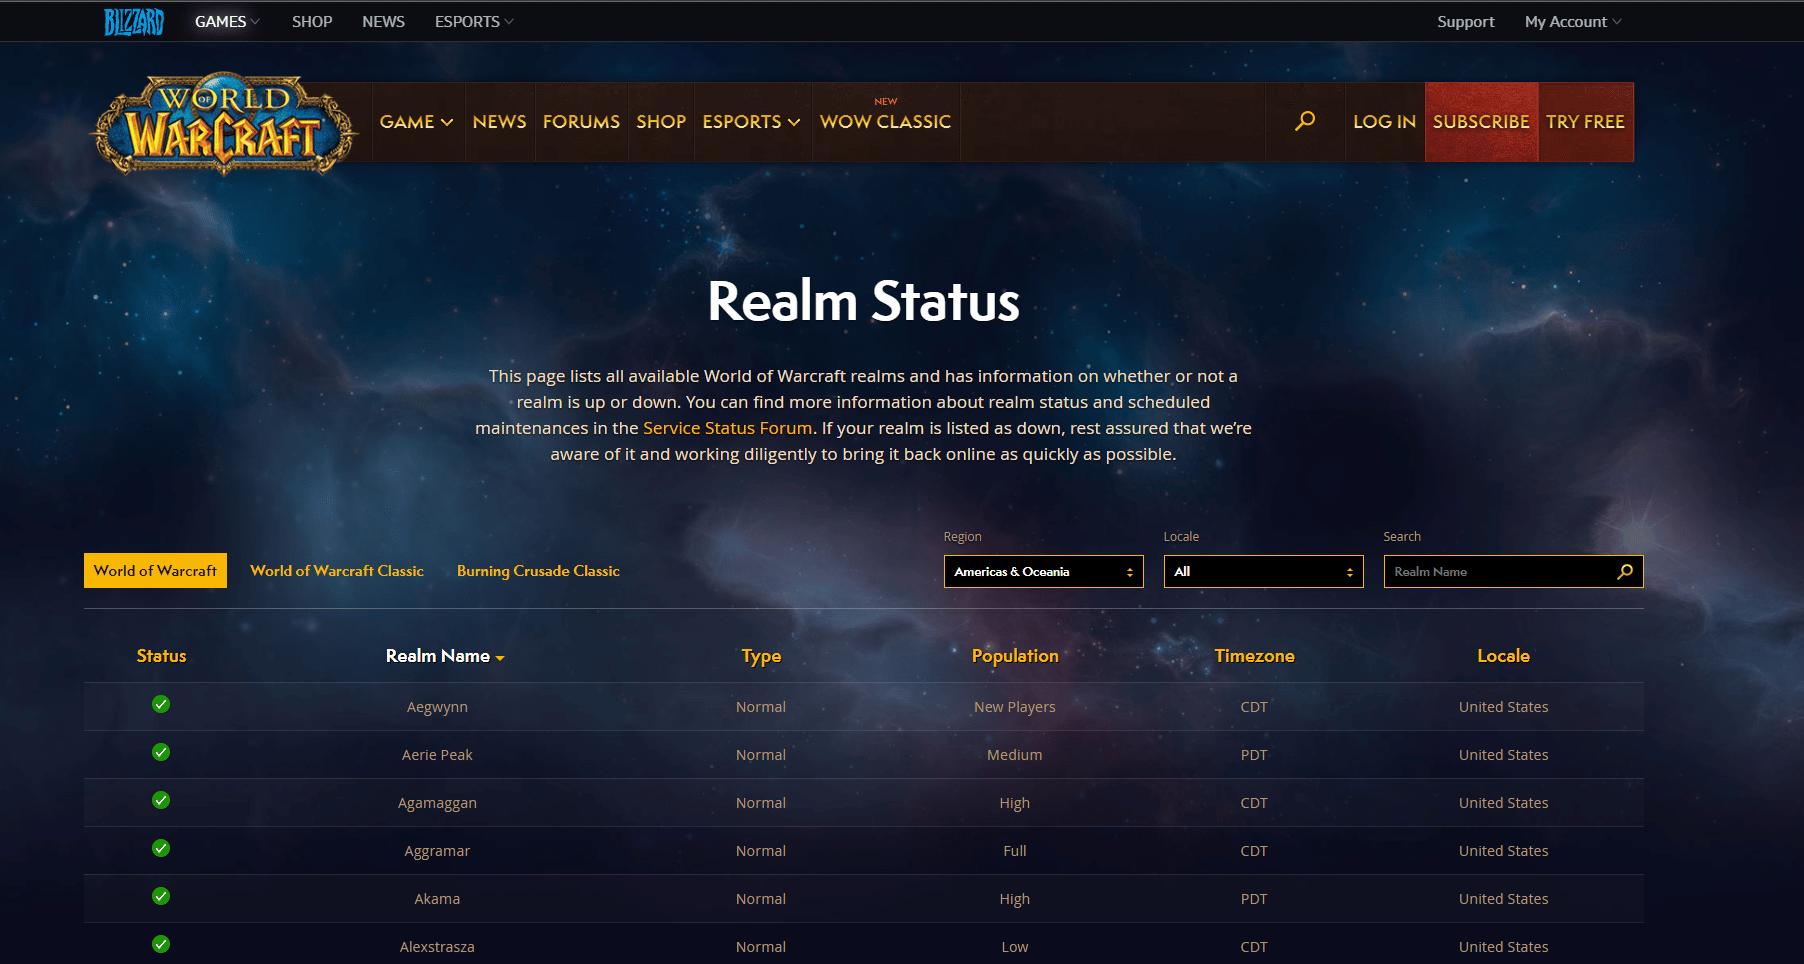Click Akama's green status checkmark
The image size is (1804, 964).
[x=161, y=896]
